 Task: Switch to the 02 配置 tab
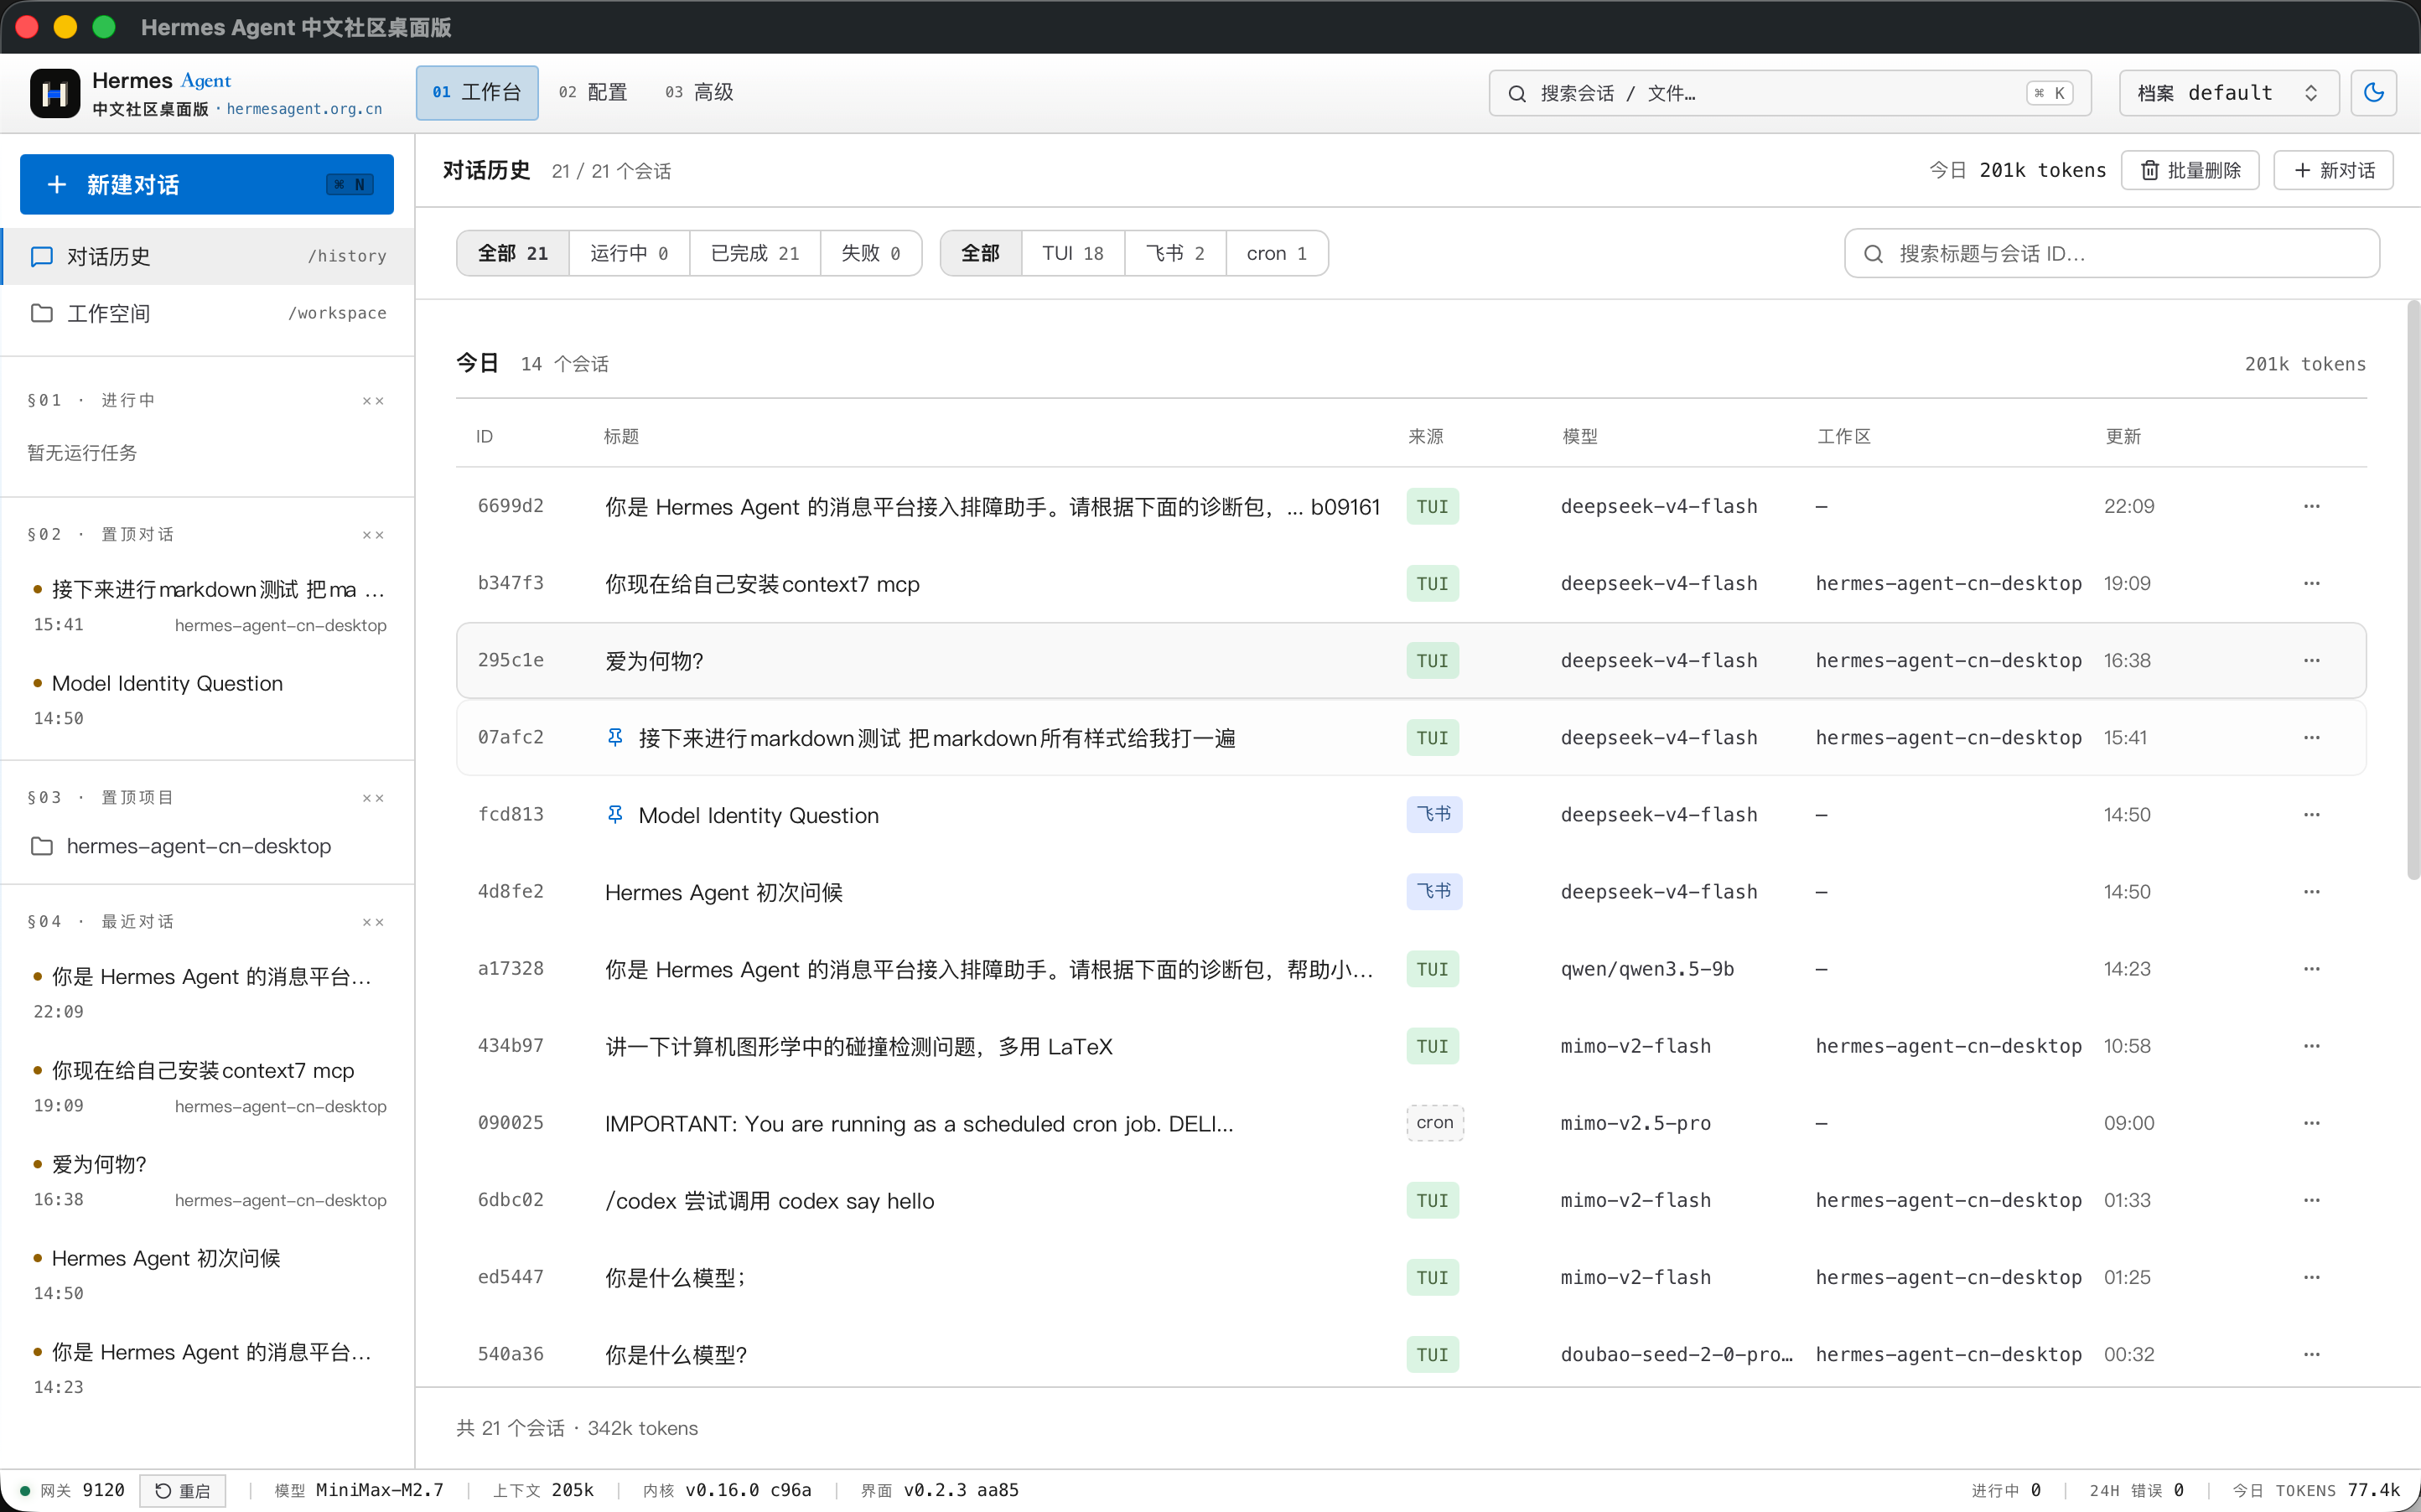593,93
